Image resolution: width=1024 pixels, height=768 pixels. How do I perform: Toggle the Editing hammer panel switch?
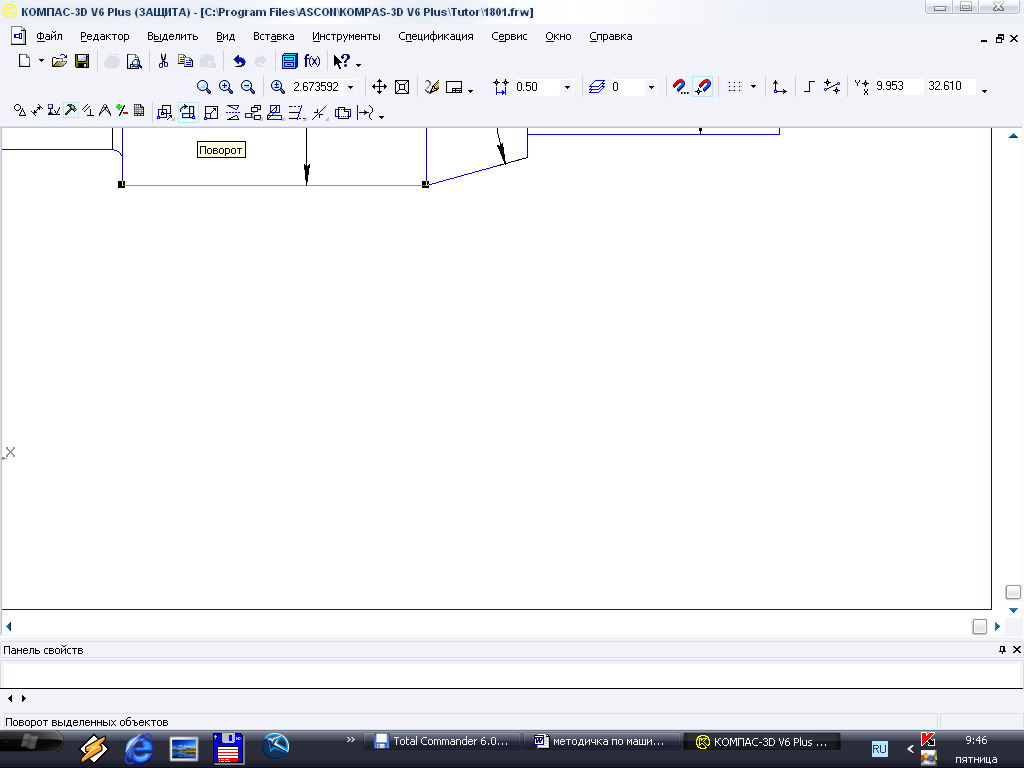point(71,110)
